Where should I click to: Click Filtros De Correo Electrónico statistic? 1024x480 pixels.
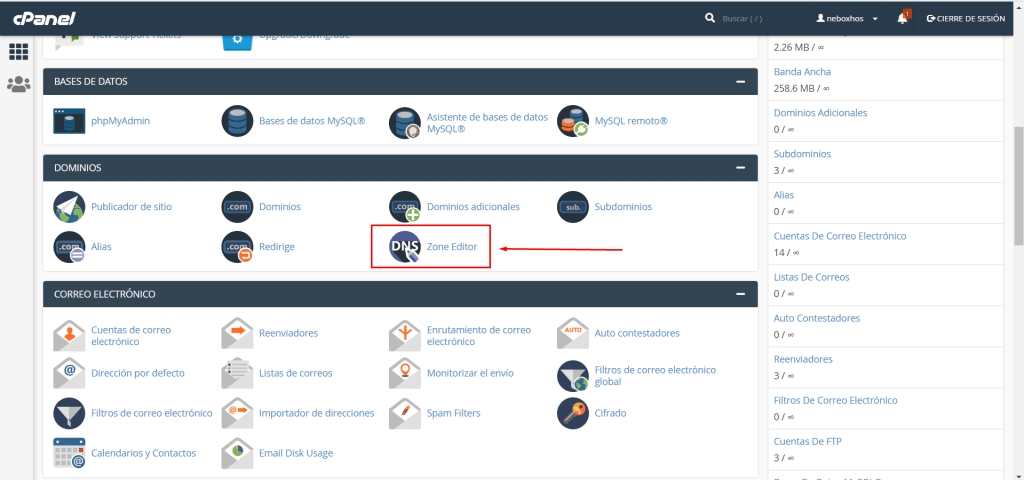point(836,401)
